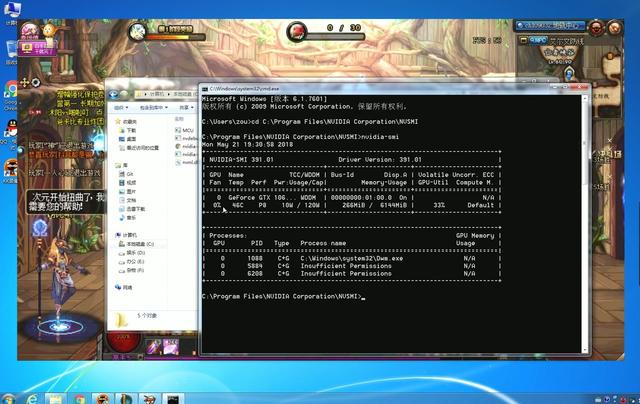
Task: Select 网络 Network in navigation pane
Action: click(124, 287)
